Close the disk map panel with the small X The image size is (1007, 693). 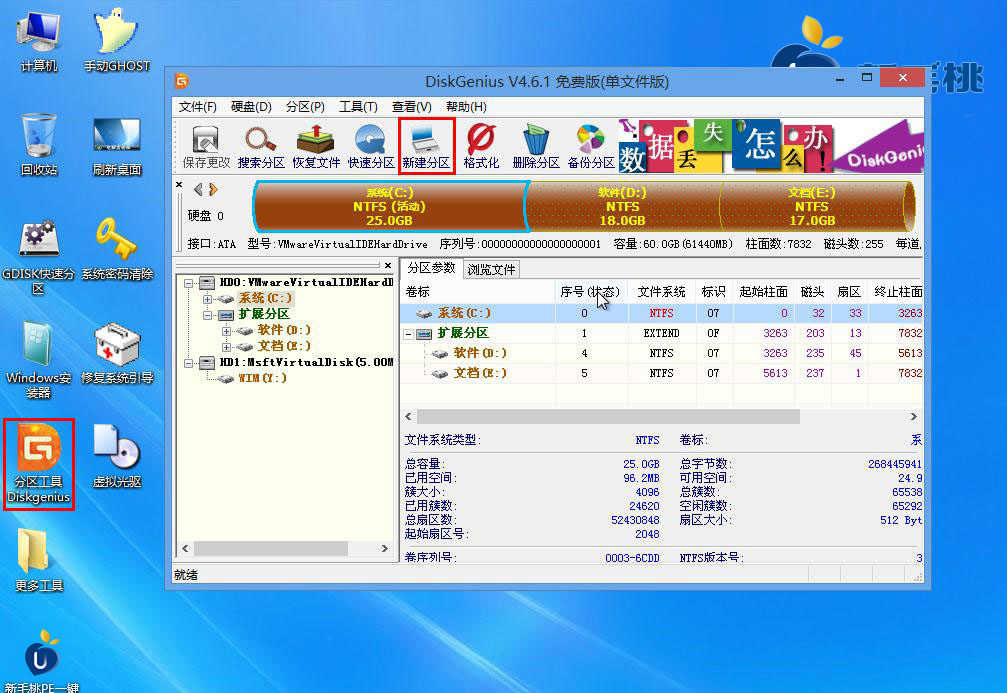(179, 185)
